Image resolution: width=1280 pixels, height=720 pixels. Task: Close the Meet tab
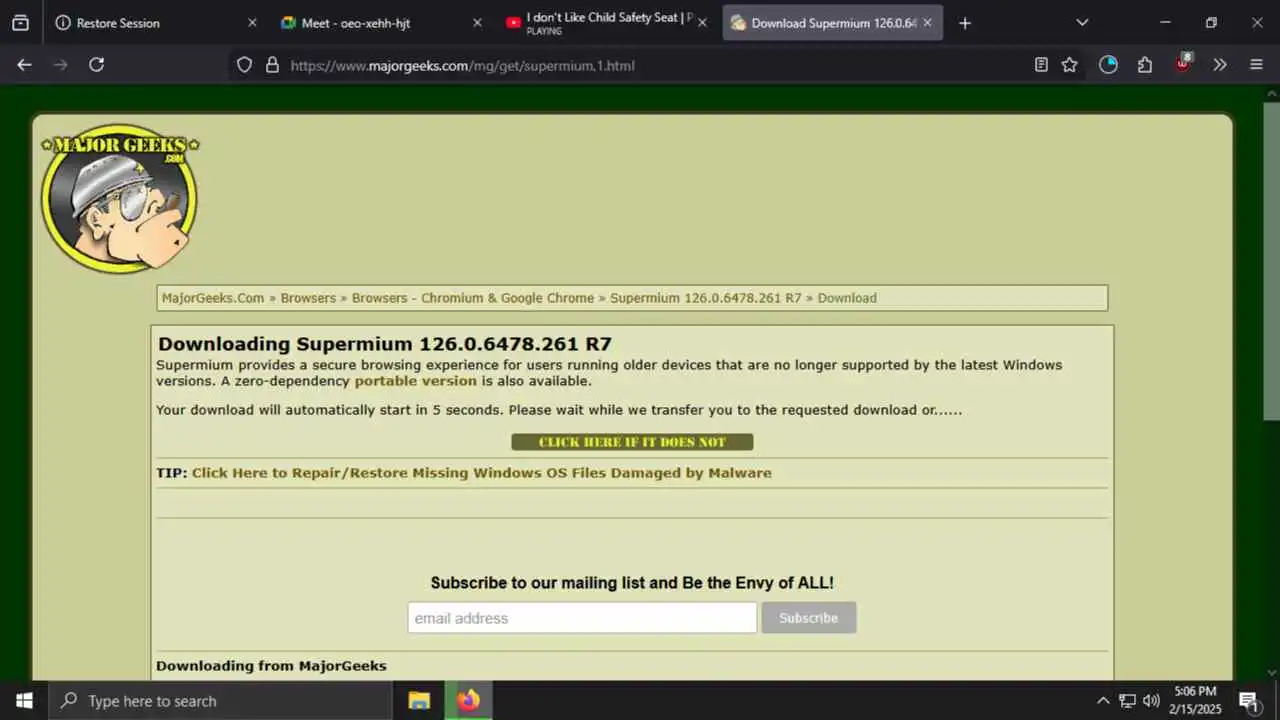pyautogui.click(x=477, y=22)
